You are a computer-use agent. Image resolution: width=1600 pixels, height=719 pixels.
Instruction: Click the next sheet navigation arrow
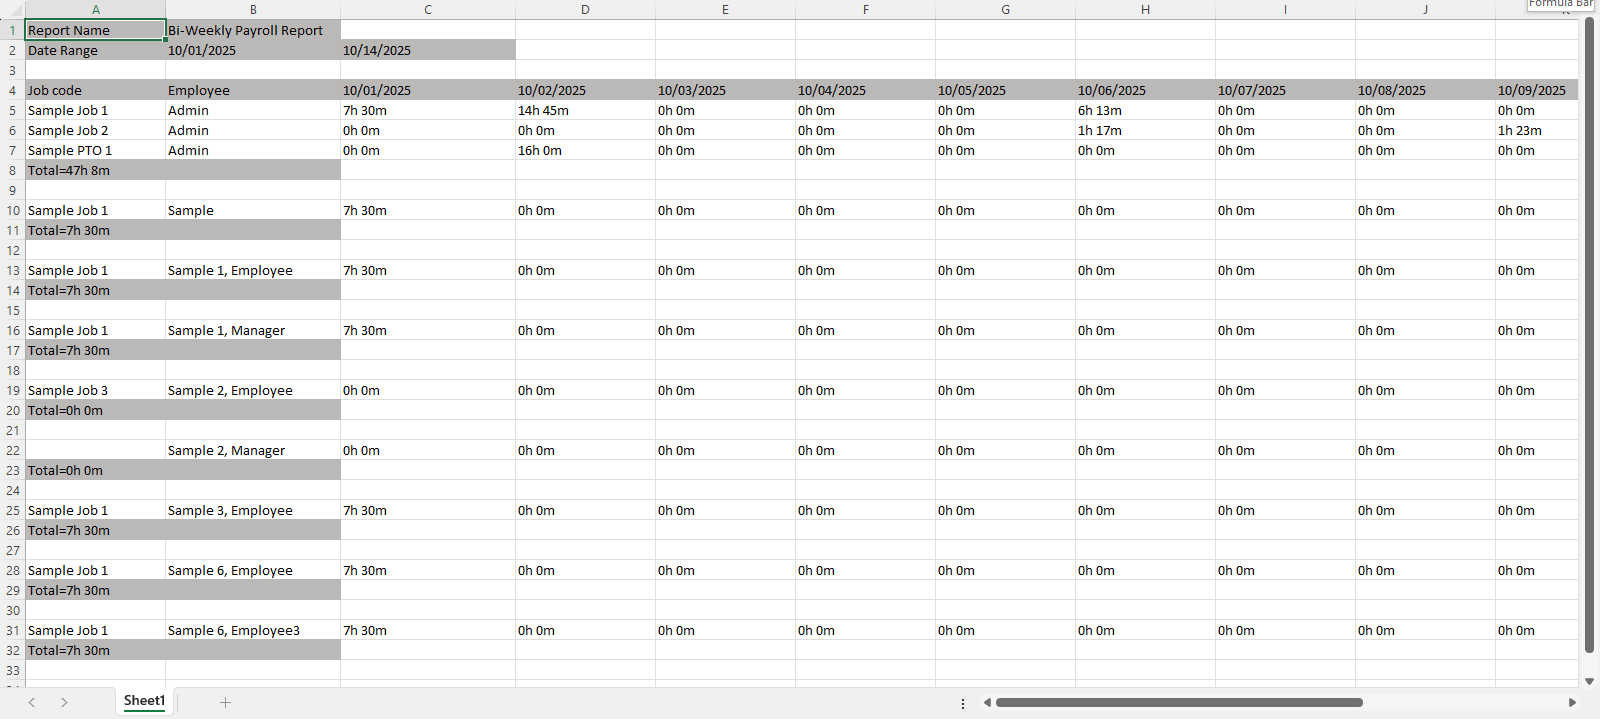pyautogui.click(x=64, y=702)
